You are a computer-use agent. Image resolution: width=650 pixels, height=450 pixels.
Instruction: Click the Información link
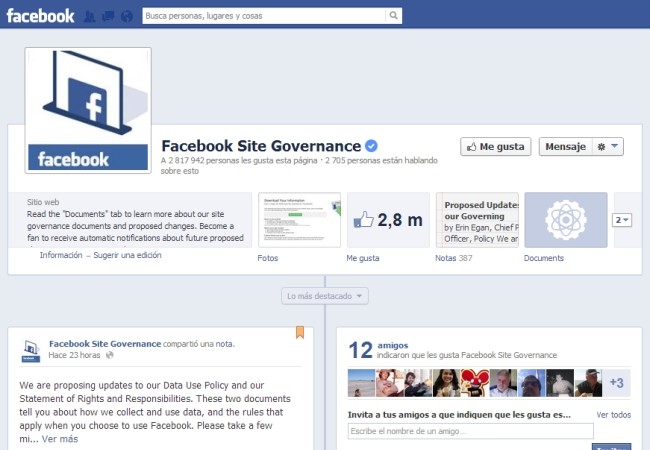click(x=61, y=255)
